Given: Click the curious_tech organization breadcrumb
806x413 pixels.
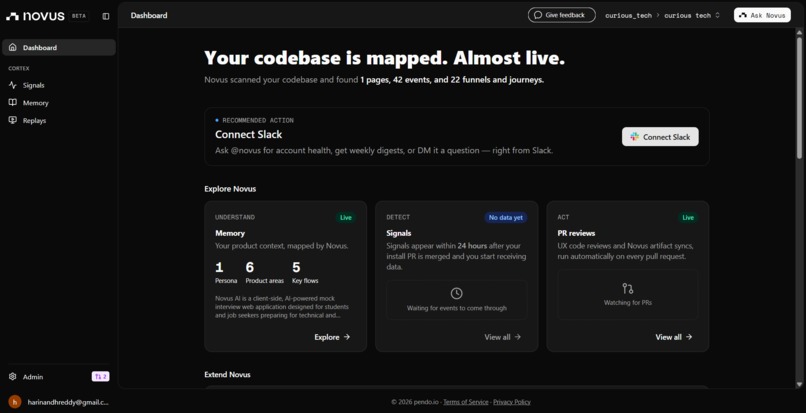Looking at the screenshot, I should pyautogui.click(x=628, y=15).
